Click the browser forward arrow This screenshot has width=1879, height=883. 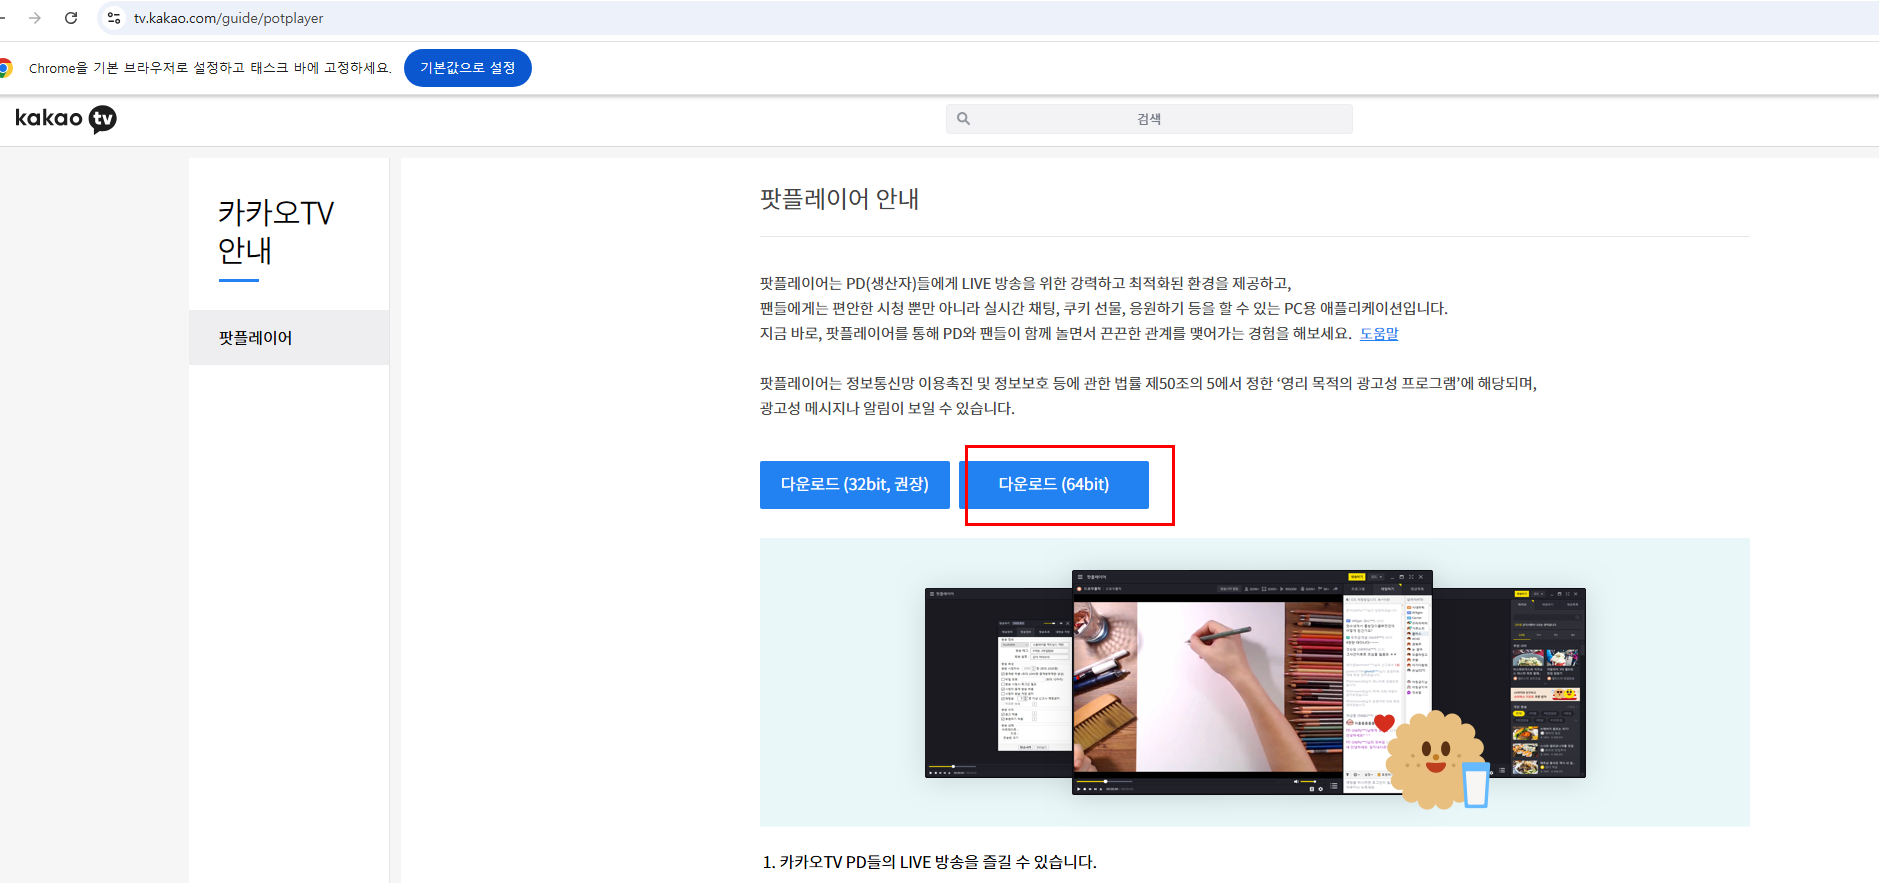[x=35, y=18]
